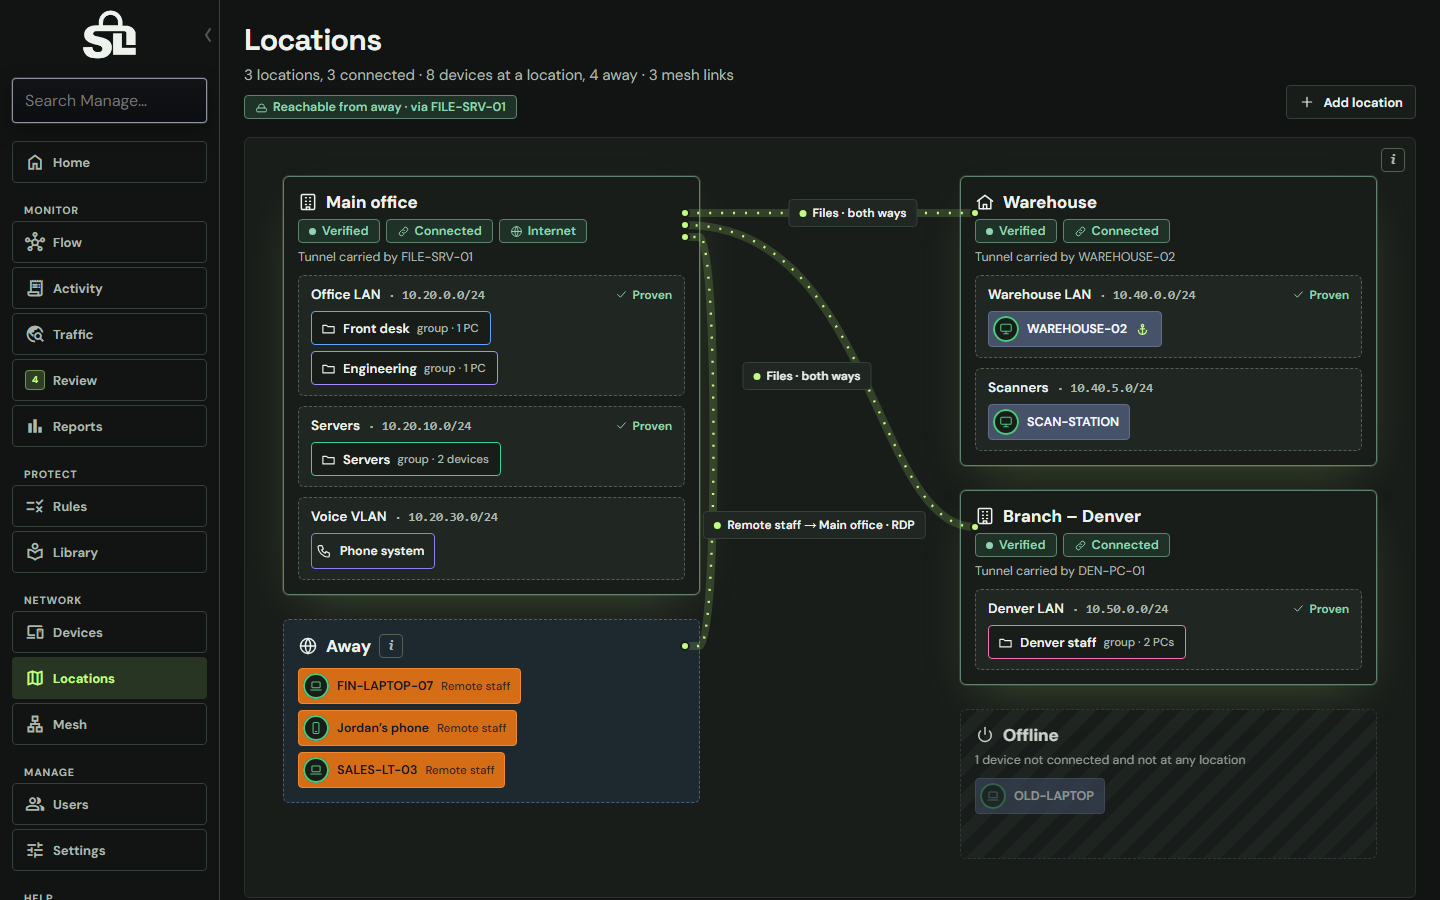Open the map info icon at top right

(1393, 160)
